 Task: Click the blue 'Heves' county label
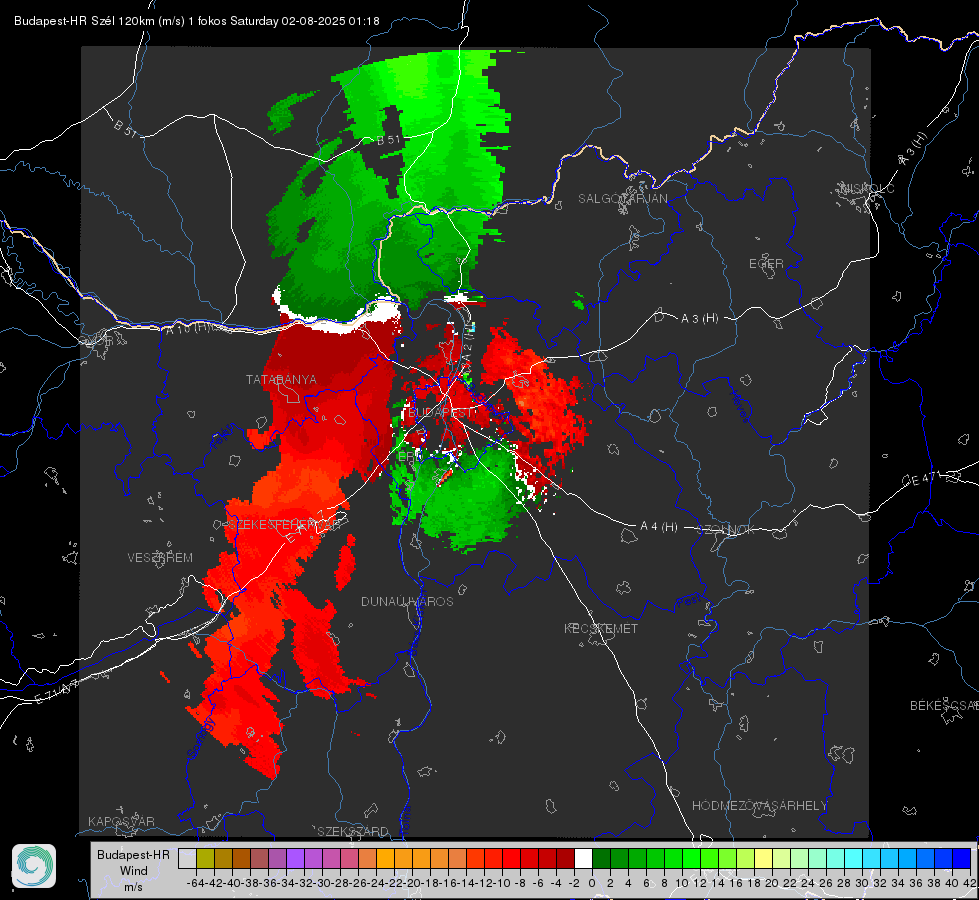point(740,406)
